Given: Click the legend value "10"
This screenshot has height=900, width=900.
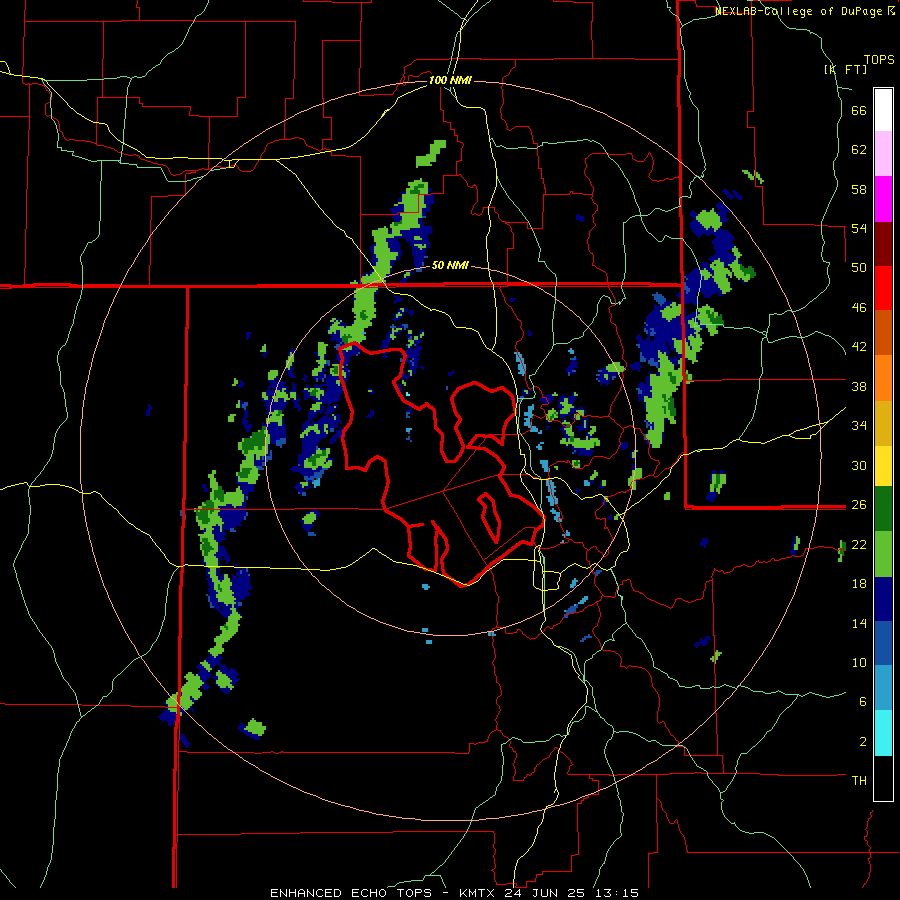Looking at the screenshot, I should coord(859,662).
